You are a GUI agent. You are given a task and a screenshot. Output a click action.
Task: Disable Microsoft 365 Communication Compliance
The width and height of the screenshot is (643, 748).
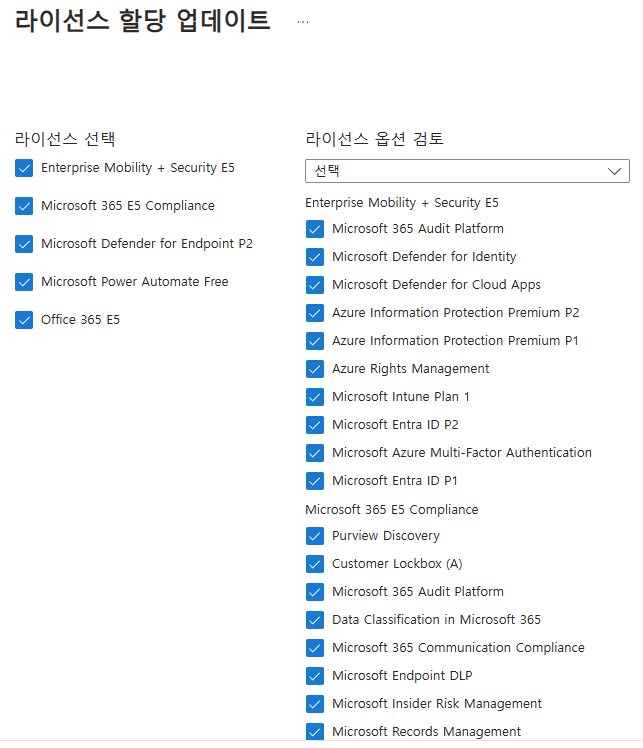click(x=315, y=648)
